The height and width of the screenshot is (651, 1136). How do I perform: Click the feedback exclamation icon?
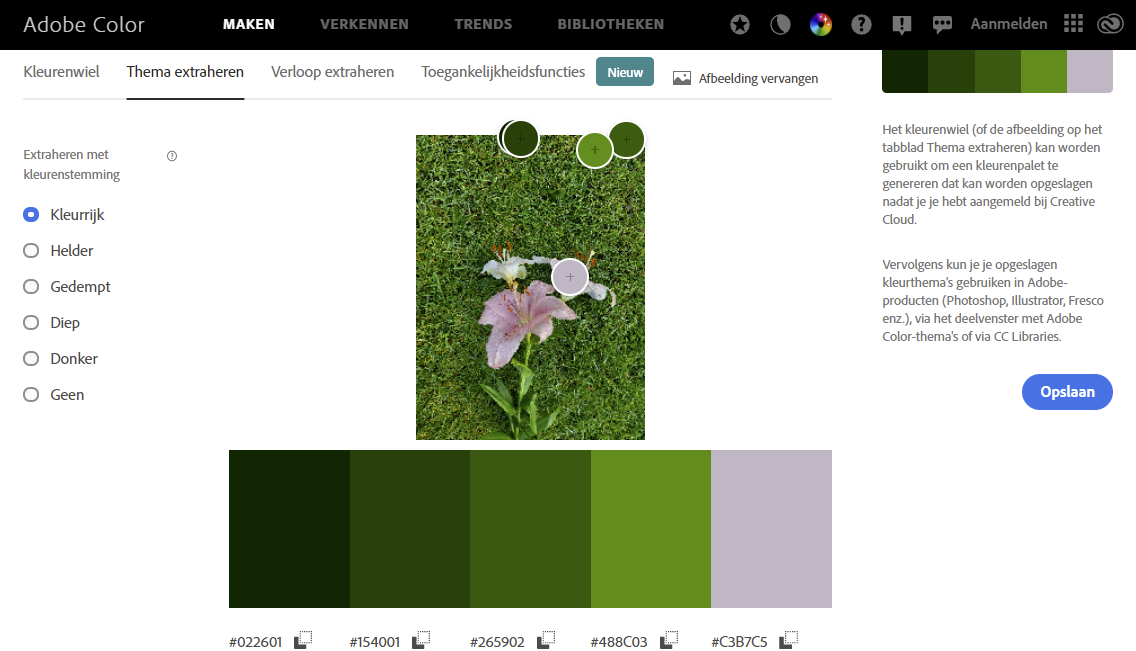coord(901,25)
